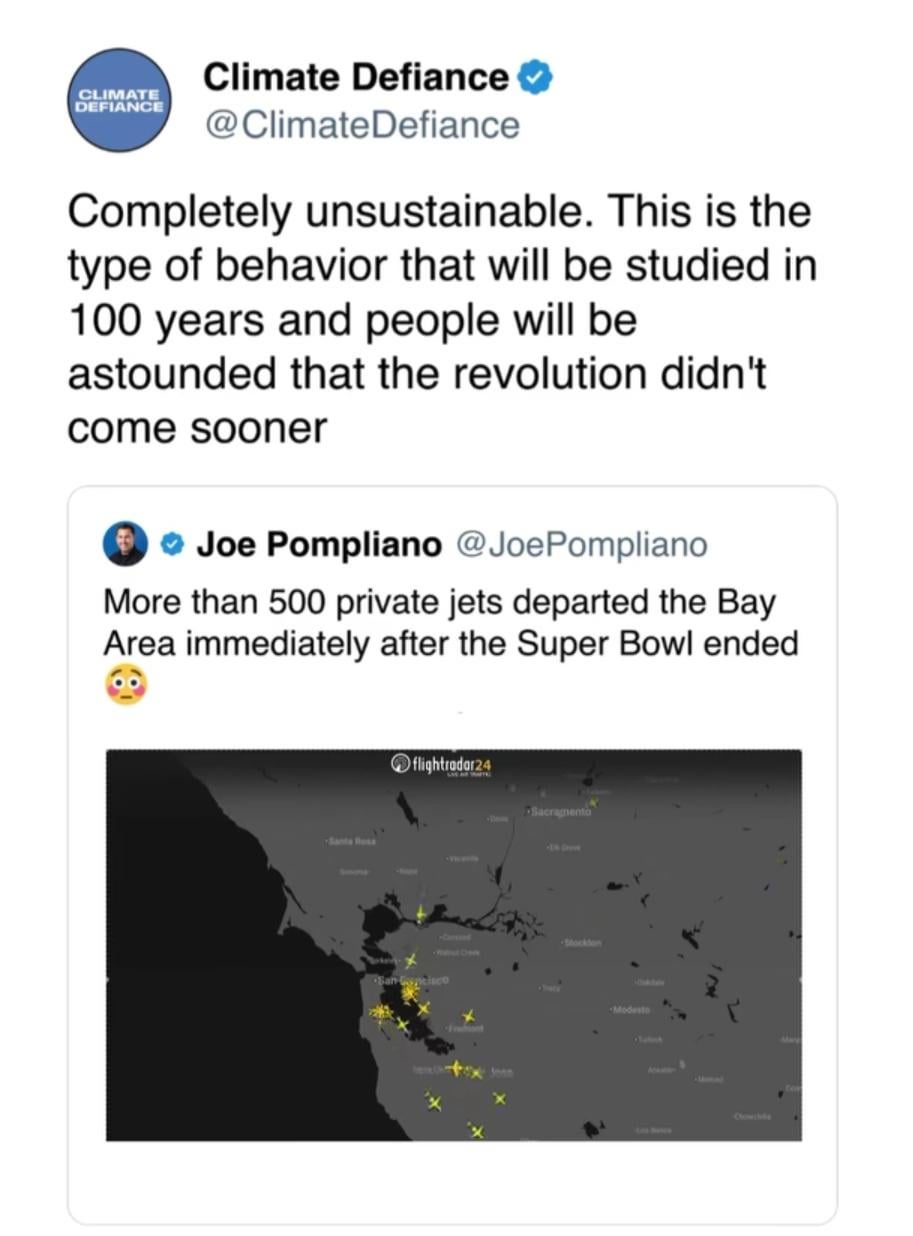This screenshot has height=1236, width=913.
Task: Select the yellow plane icon near Sacramento
Action: point(594,801)
